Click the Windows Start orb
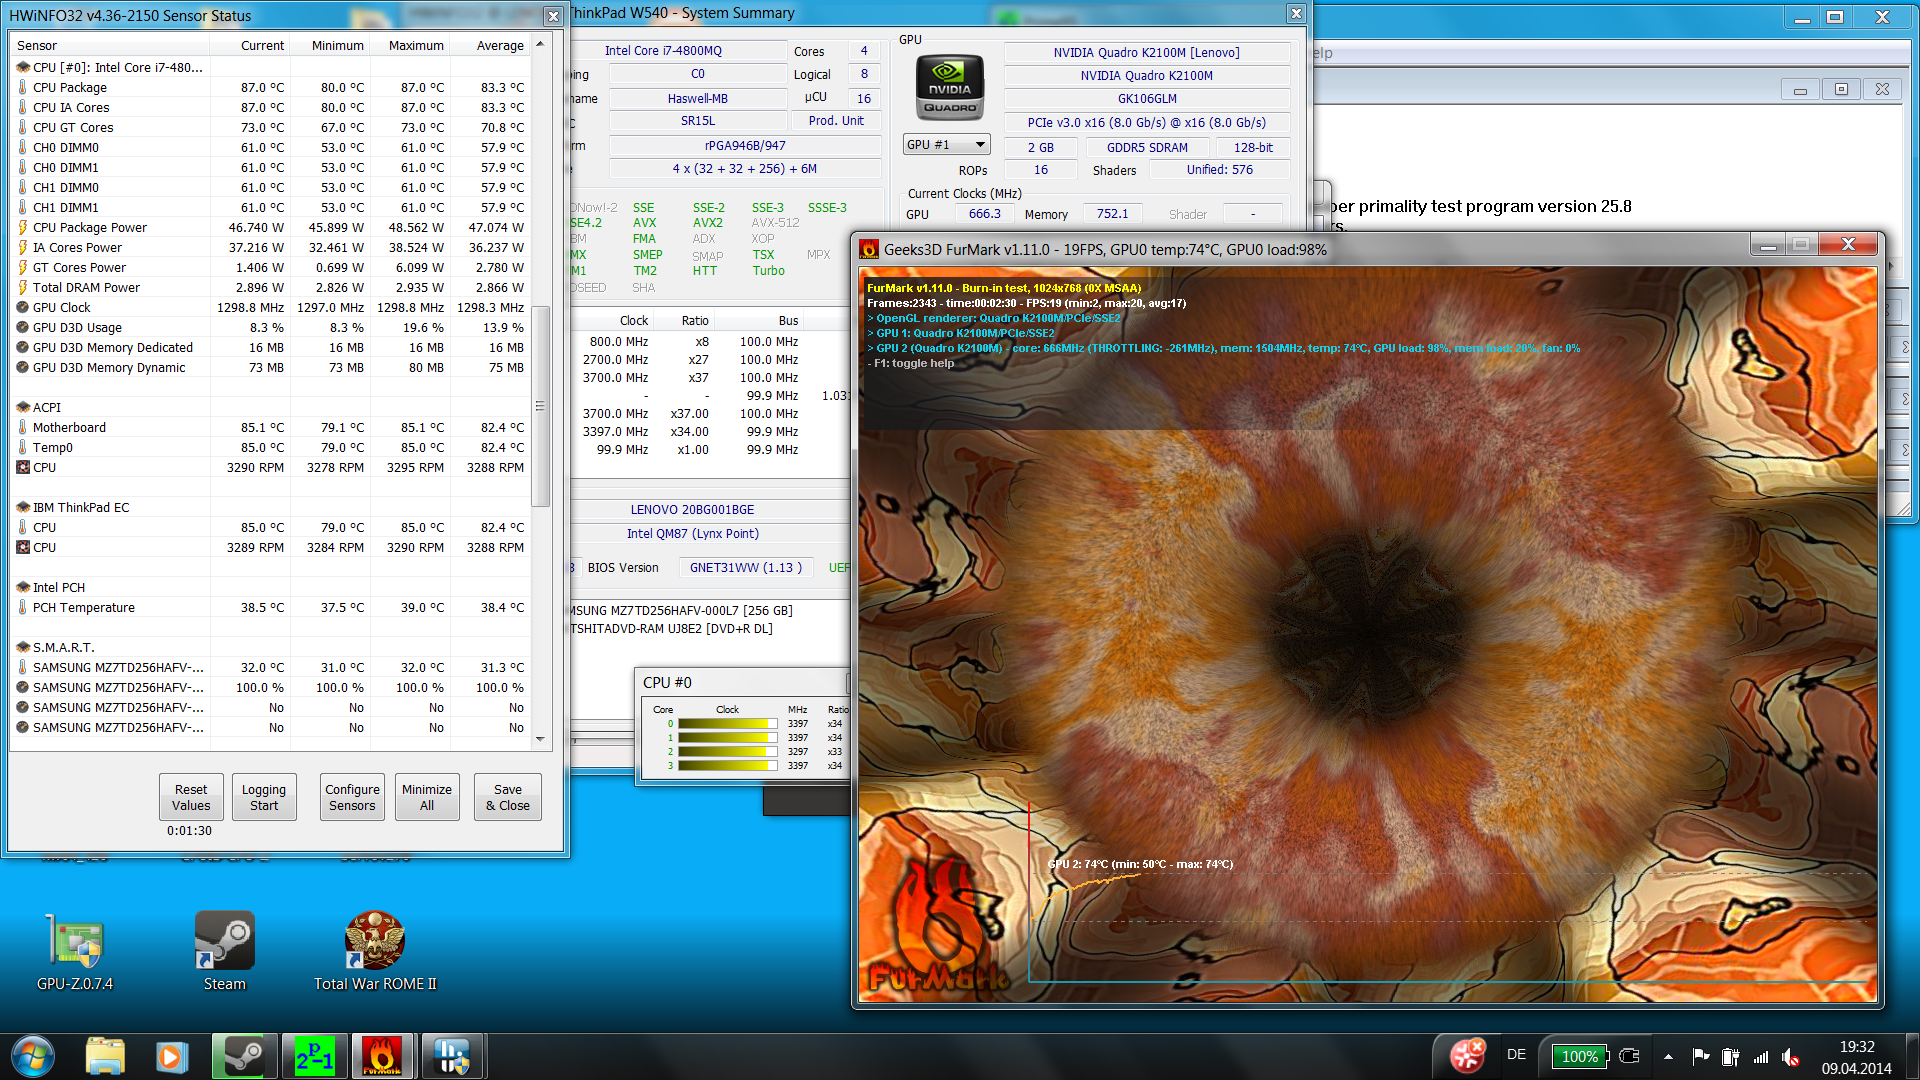 [x=33, y=1056]
